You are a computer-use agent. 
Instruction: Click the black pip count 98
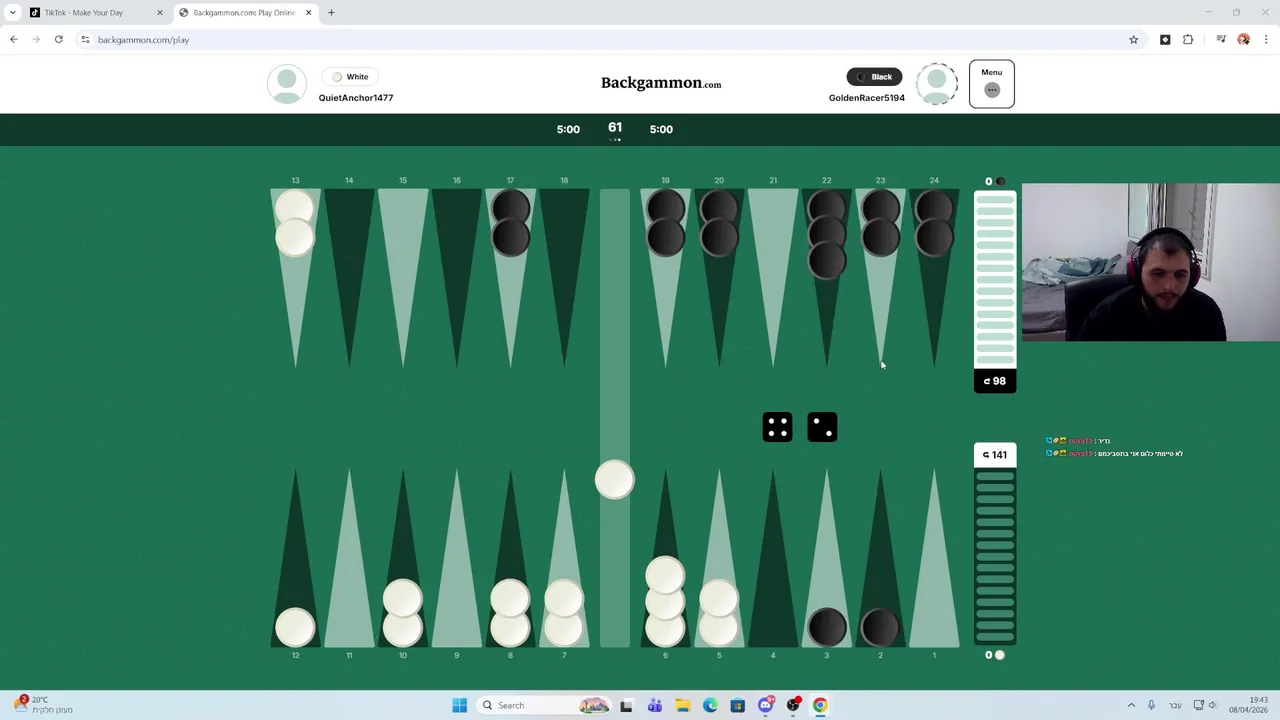coord(995,381)
